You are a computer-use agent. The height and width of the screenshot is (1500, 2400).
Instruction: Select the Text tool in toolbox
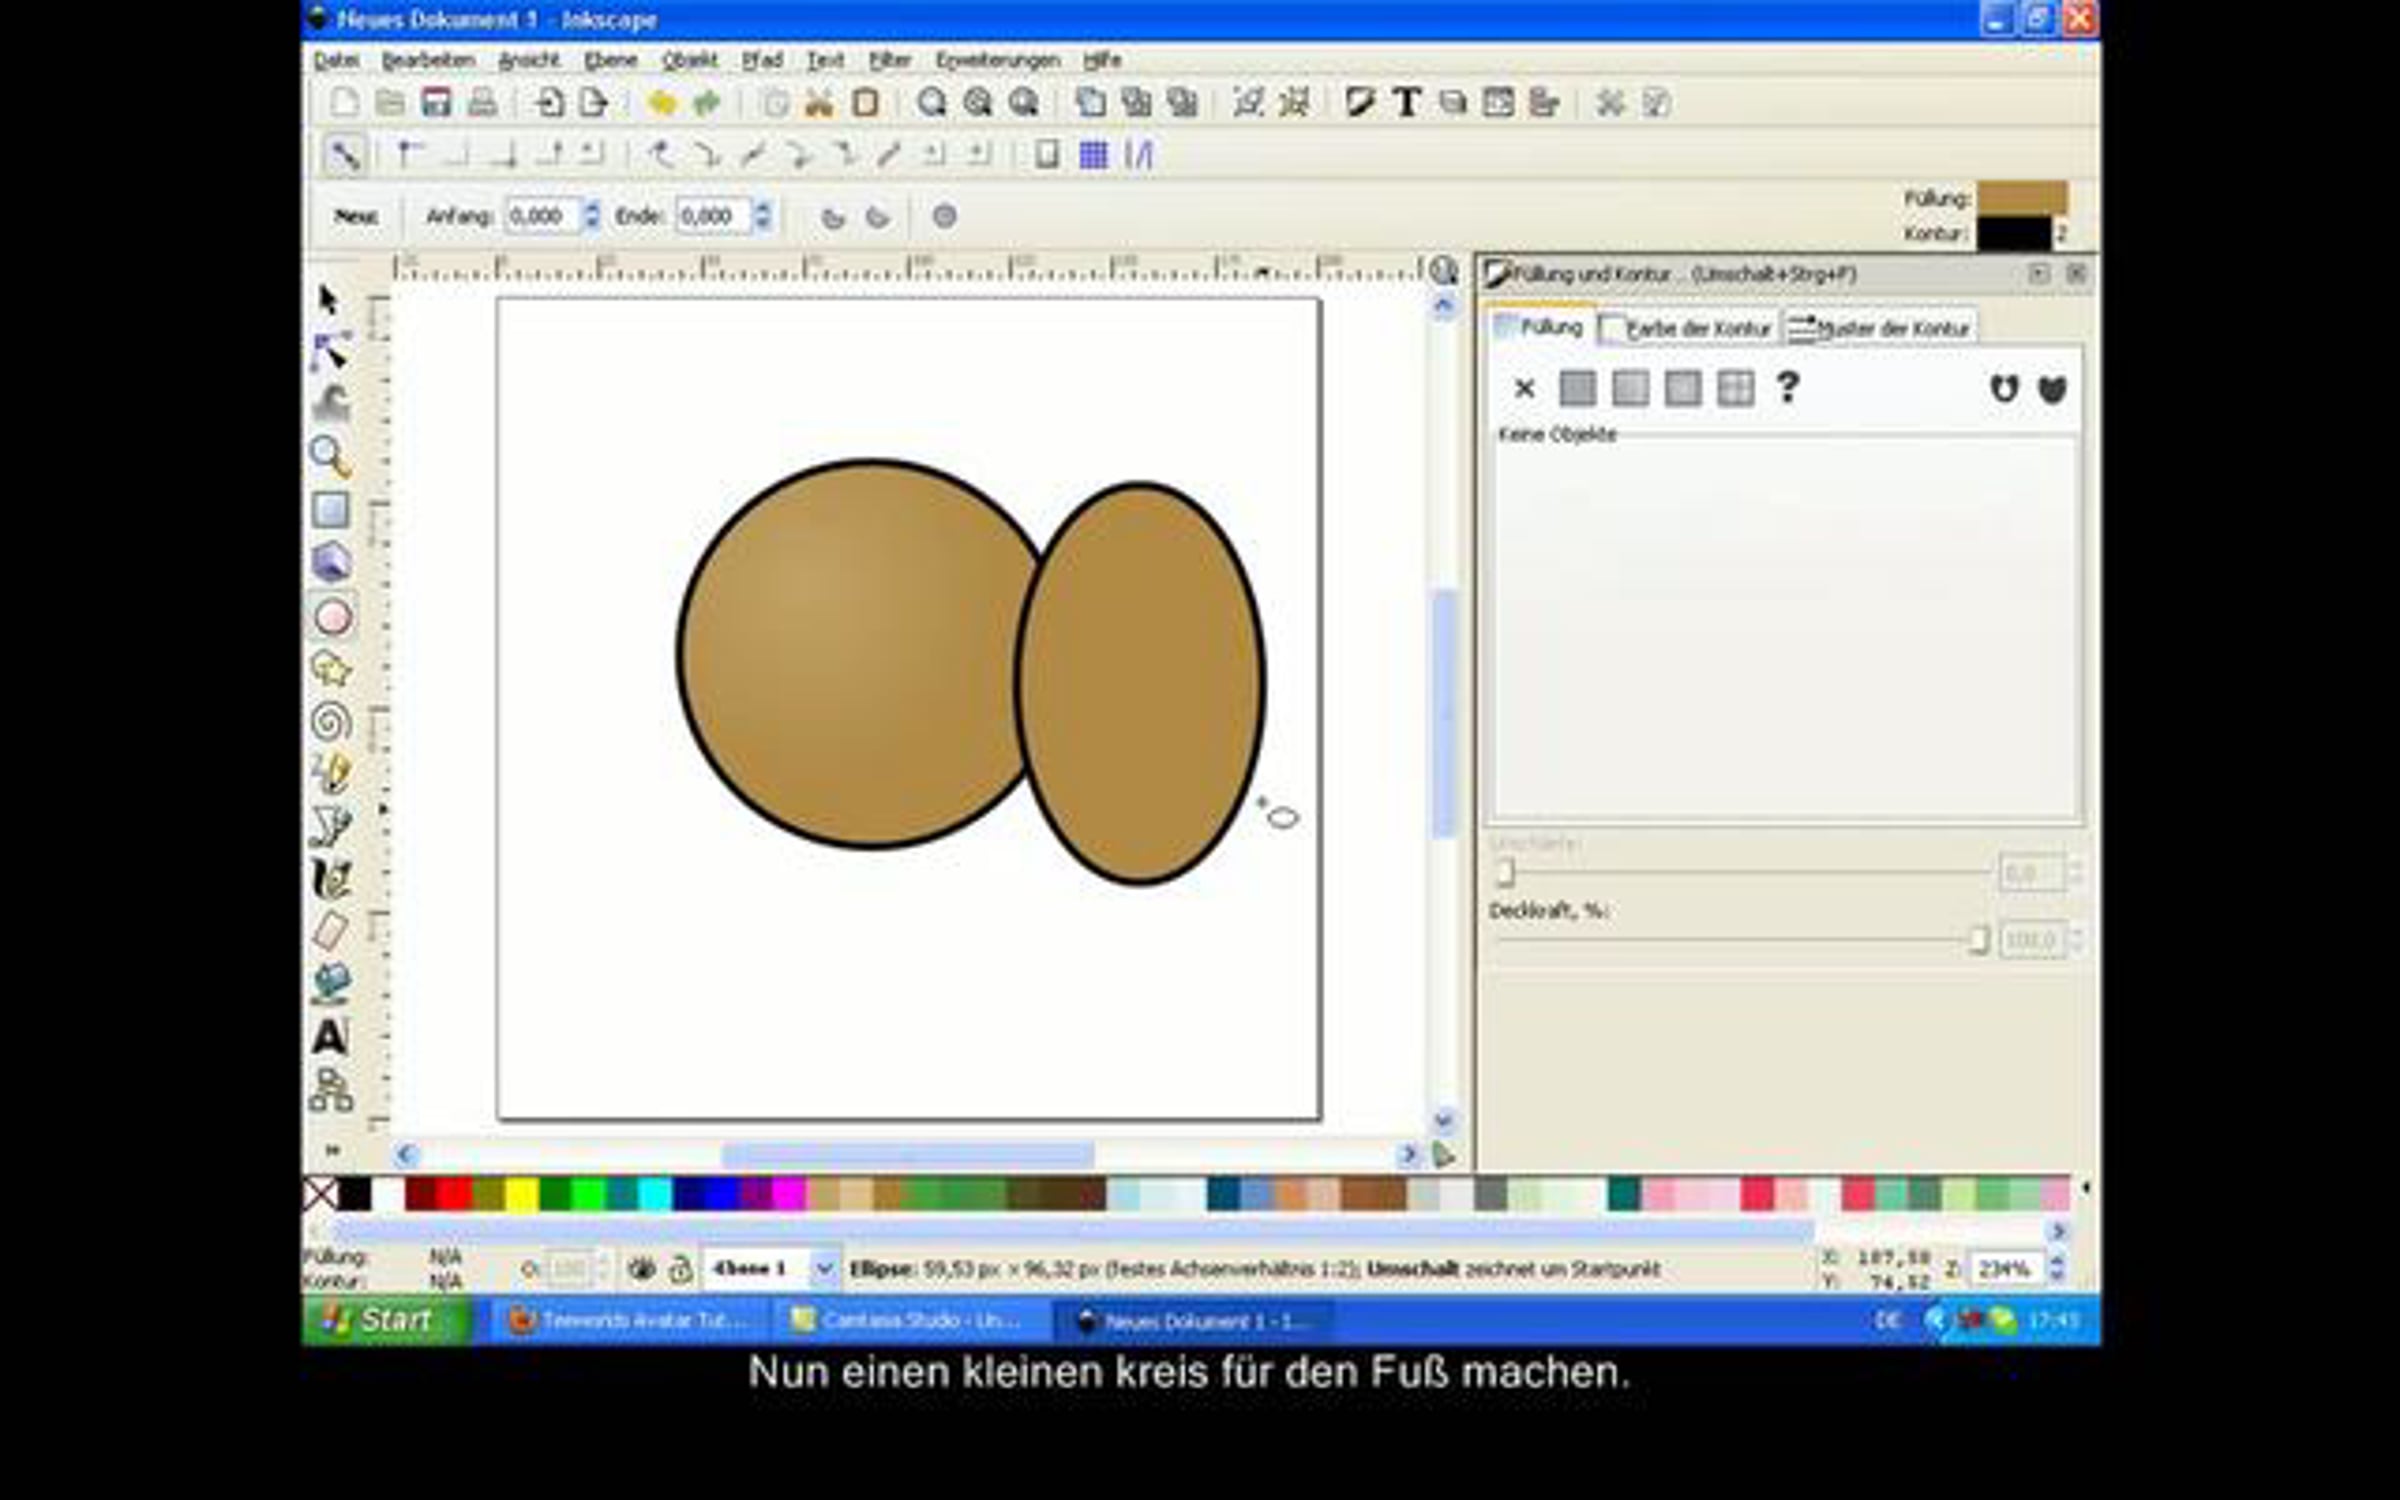[x=331, y=1036]
